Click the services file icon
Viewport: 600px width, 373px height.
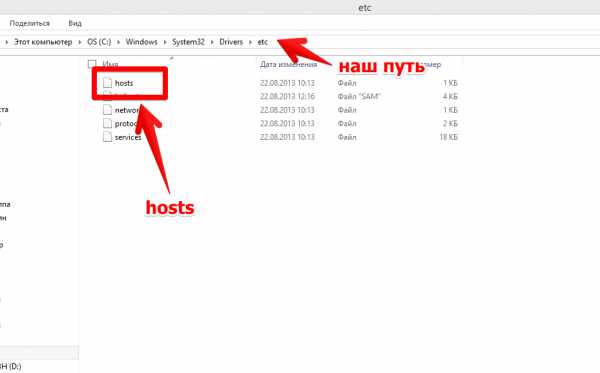[108, 137]
